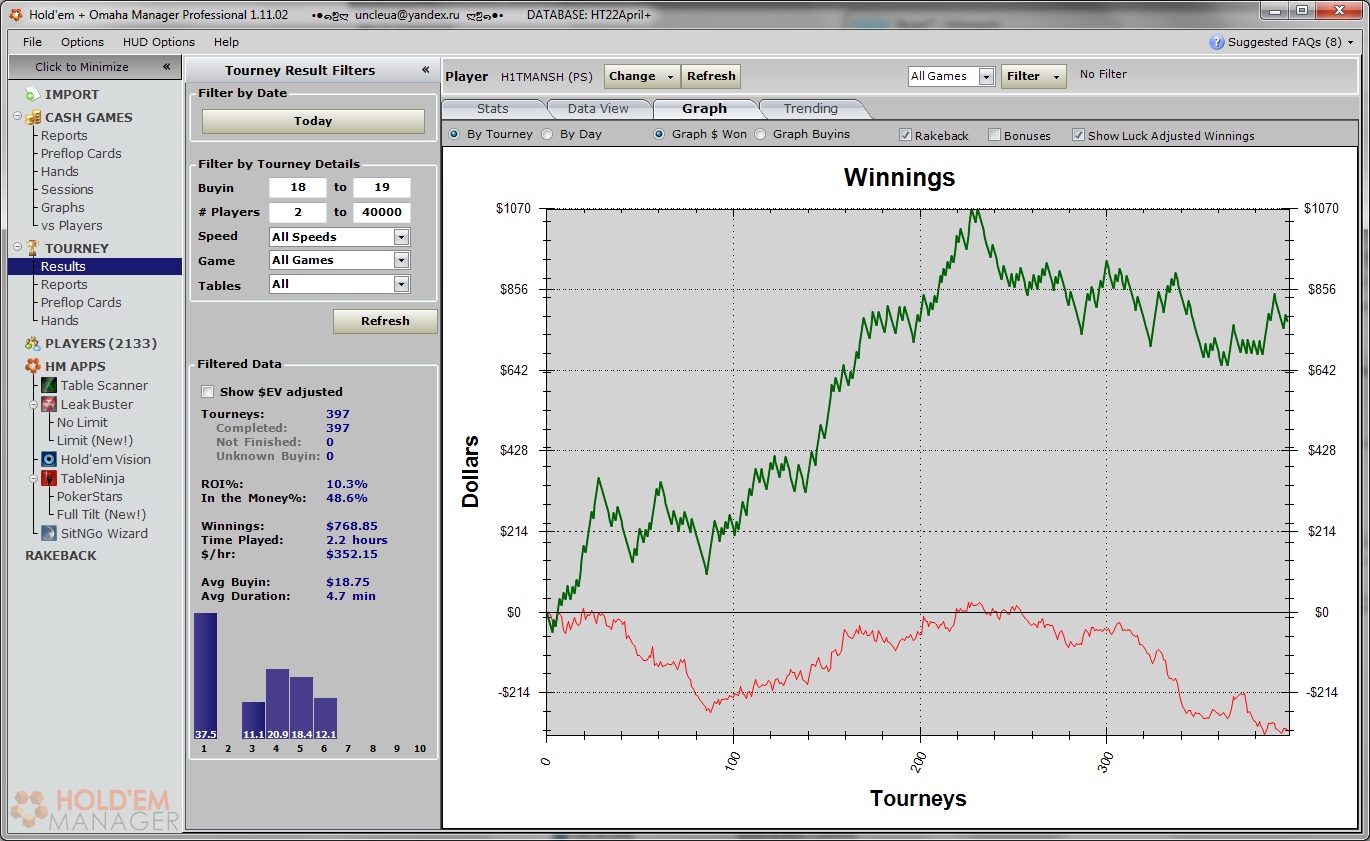Toggle Show Luck Adjusted Winnings checkbox
This screenshot has height=841, width=1370.
coord(1078,135)
